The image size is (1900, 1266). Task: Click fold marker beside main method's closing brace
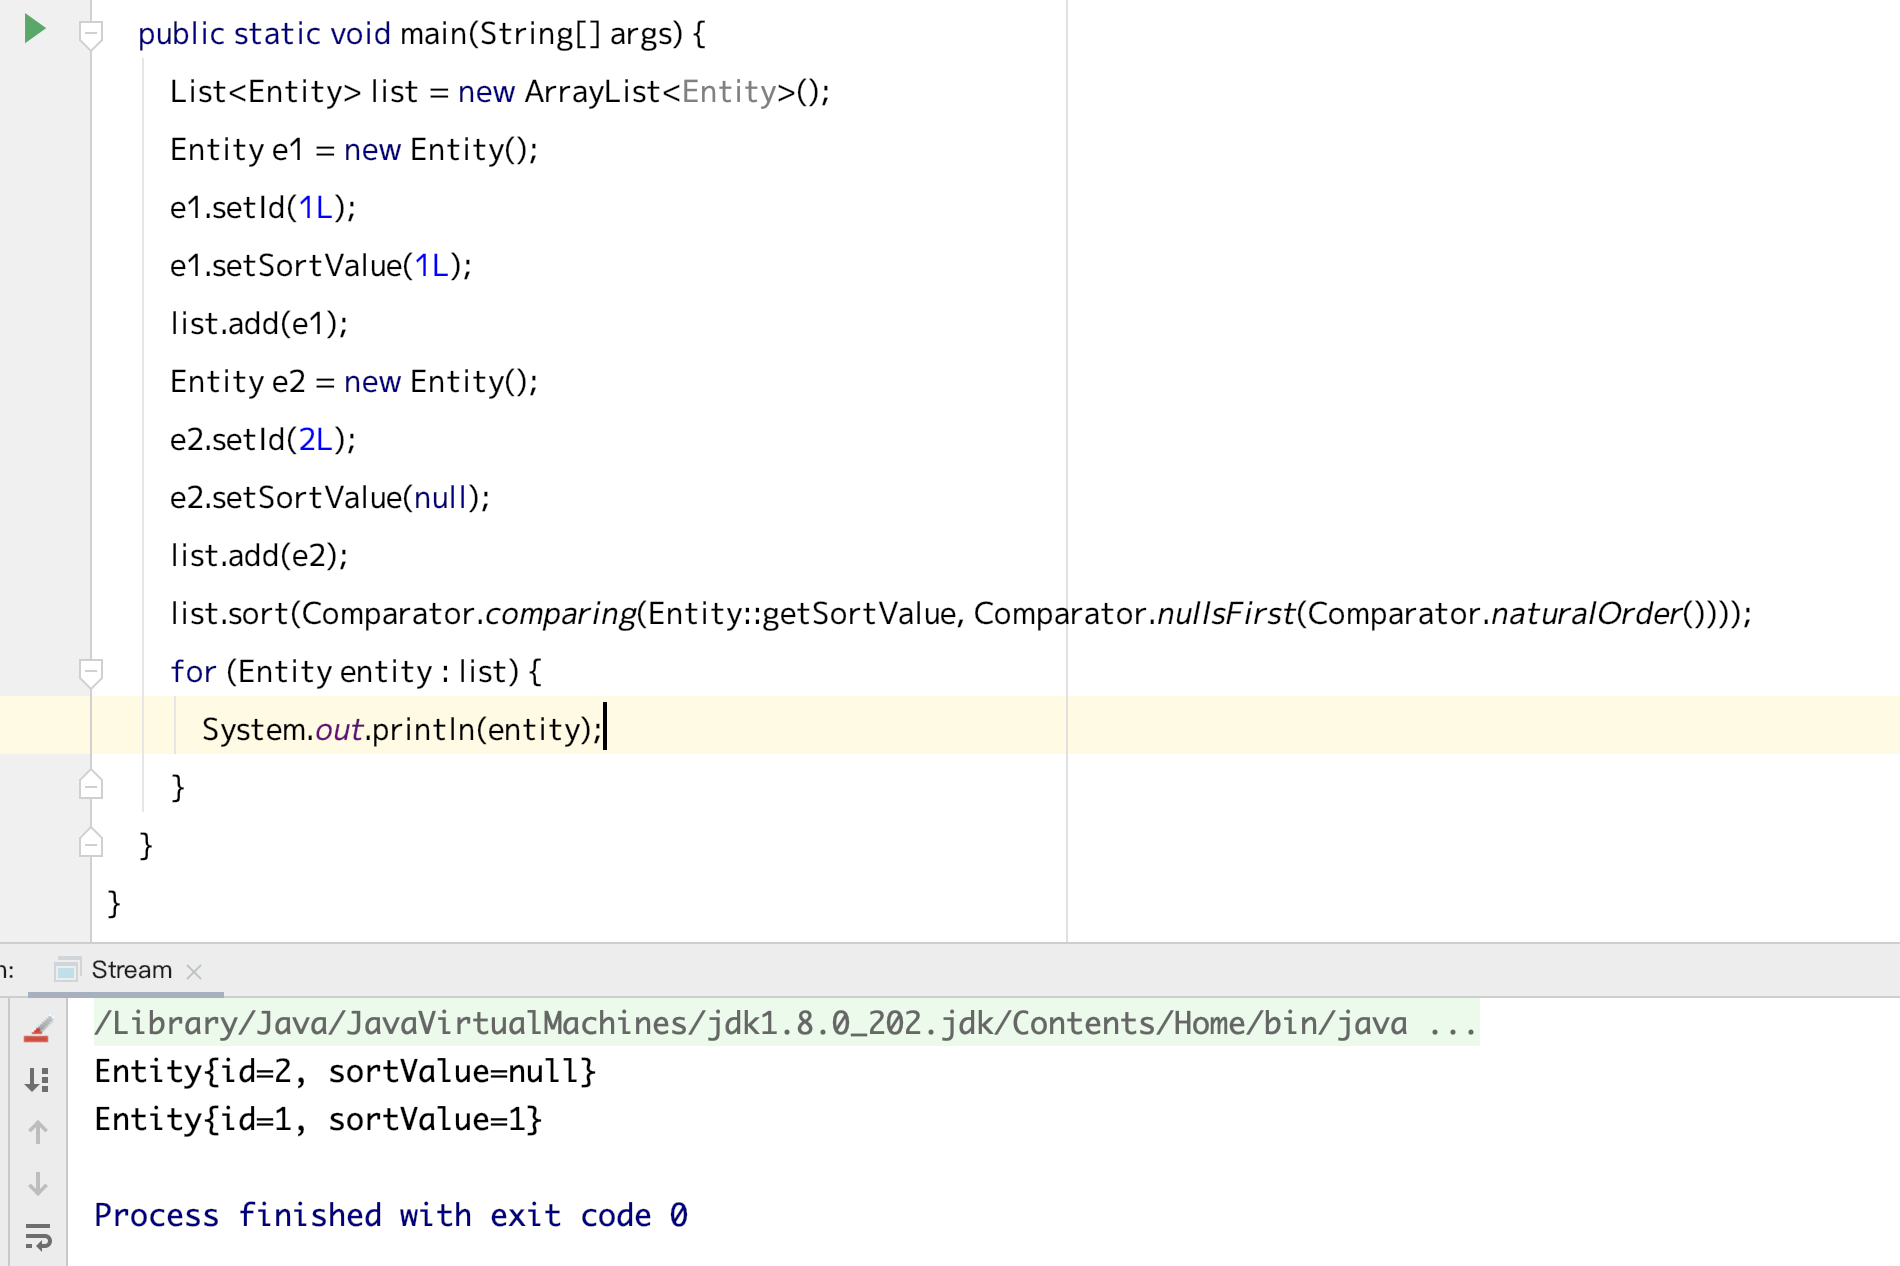point(91,845)
